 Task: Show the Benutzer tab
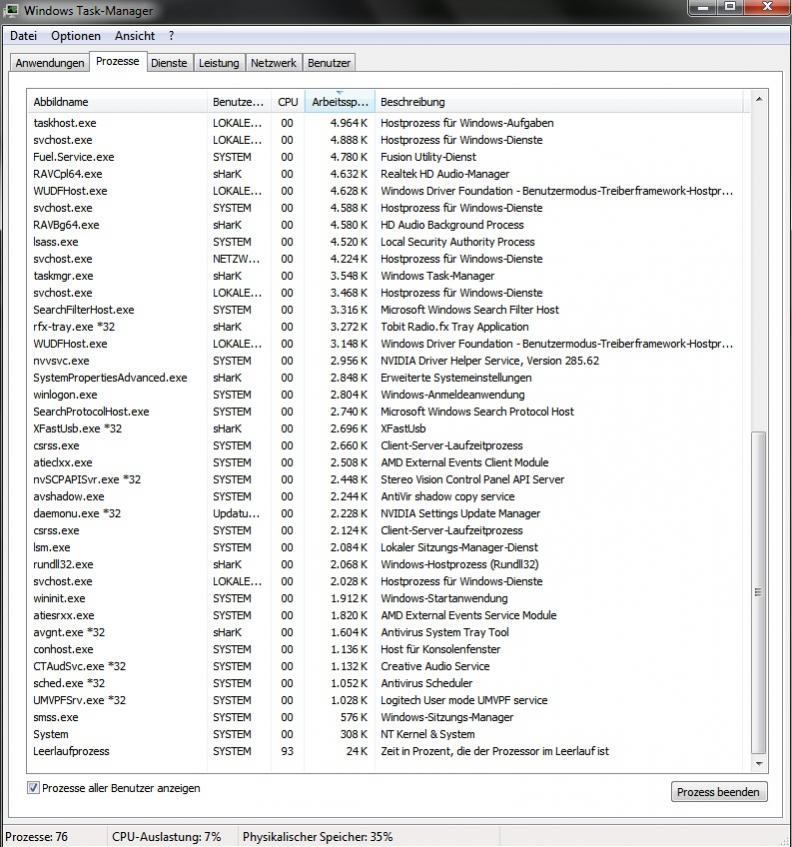pos(329,63)
